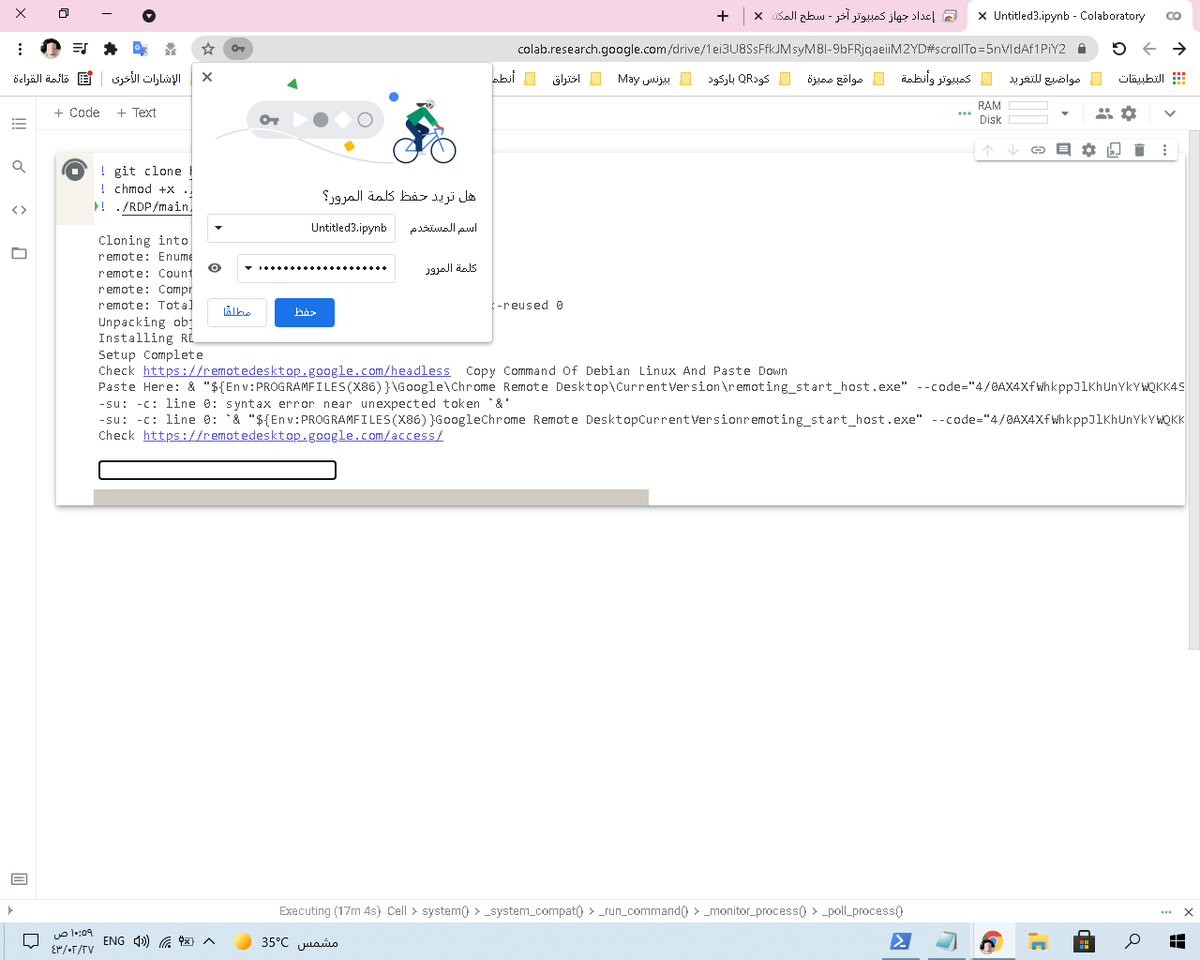Image resolution: width=1200 pixels, height=960 pixels.
Task: Switch to the Chrome Remote Desktop setup tab
Action: pos(856,16)
